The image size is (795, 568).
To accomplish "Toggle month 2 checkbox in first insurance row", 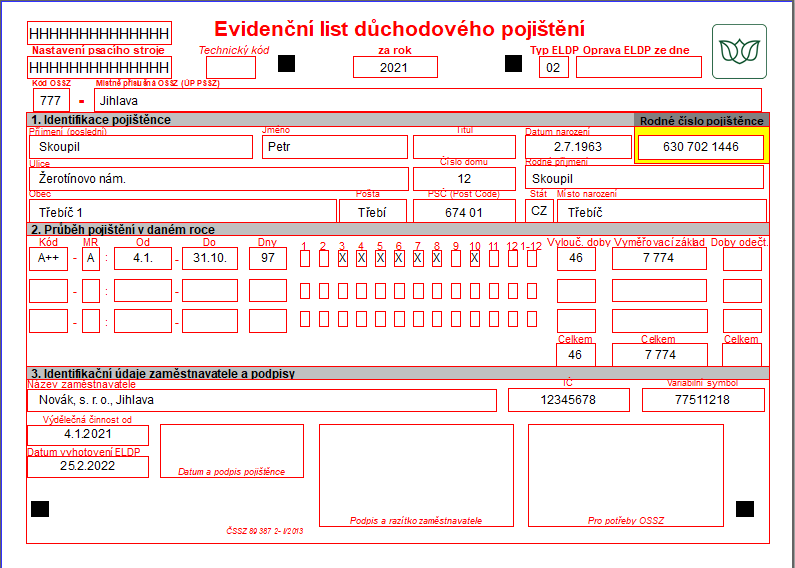I will pos(323,259).
